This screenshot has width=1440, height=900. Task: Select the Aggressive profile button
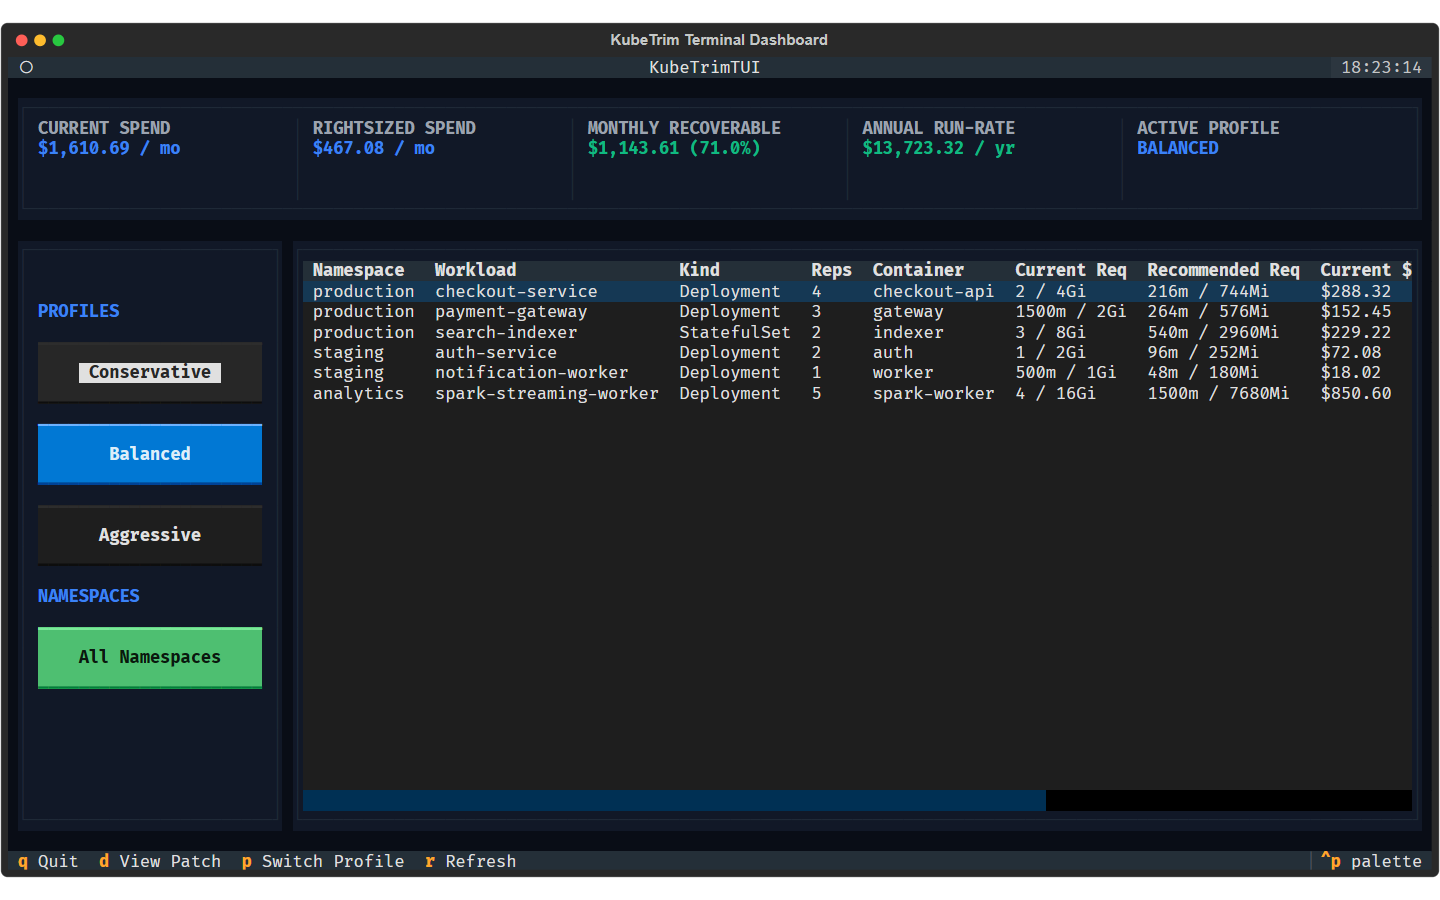(x=150, y=535)
